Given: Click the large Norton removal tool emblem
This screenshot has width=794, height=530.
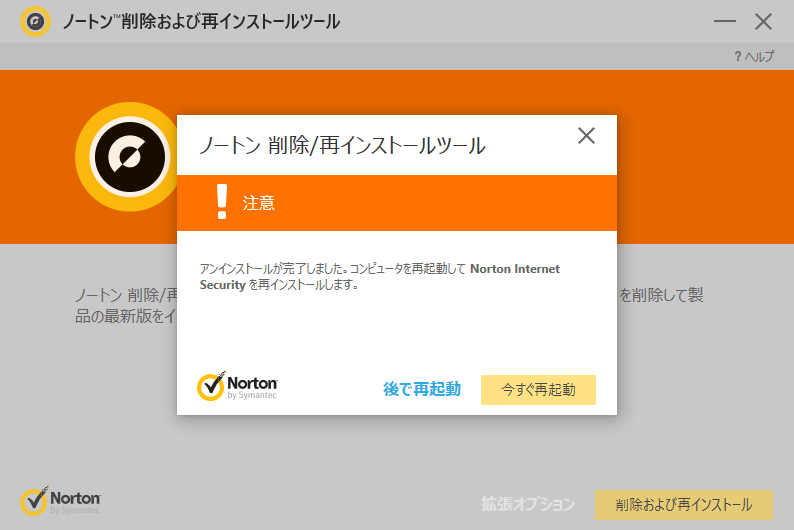Looking at the screenshot, I should pos(129,157).
